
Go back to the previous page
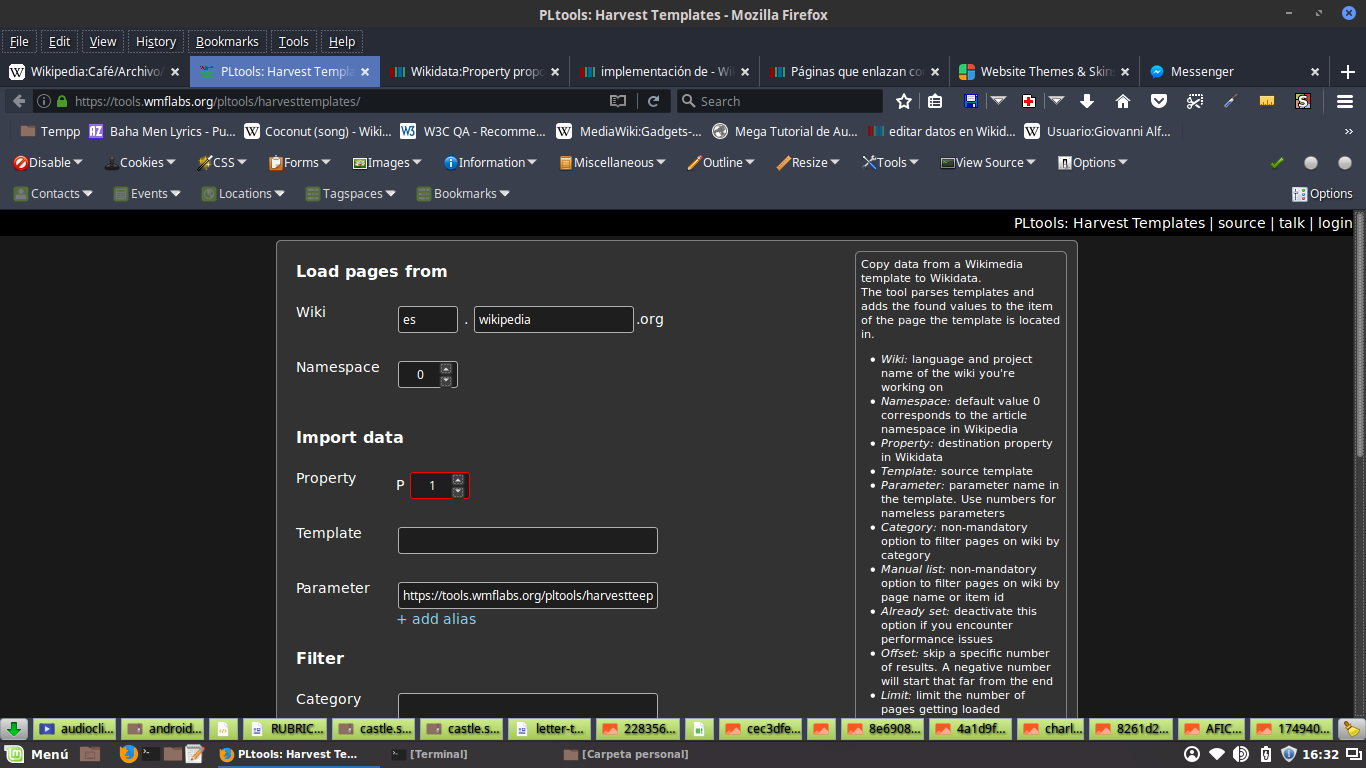tap(19, 101)
